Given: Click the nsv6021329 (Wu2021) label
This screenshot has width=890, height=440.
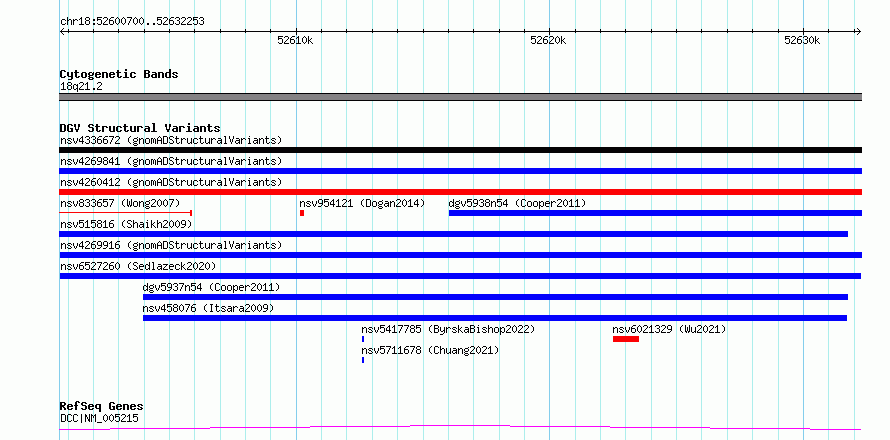Looking at the screenshot, I should (669, 329).
